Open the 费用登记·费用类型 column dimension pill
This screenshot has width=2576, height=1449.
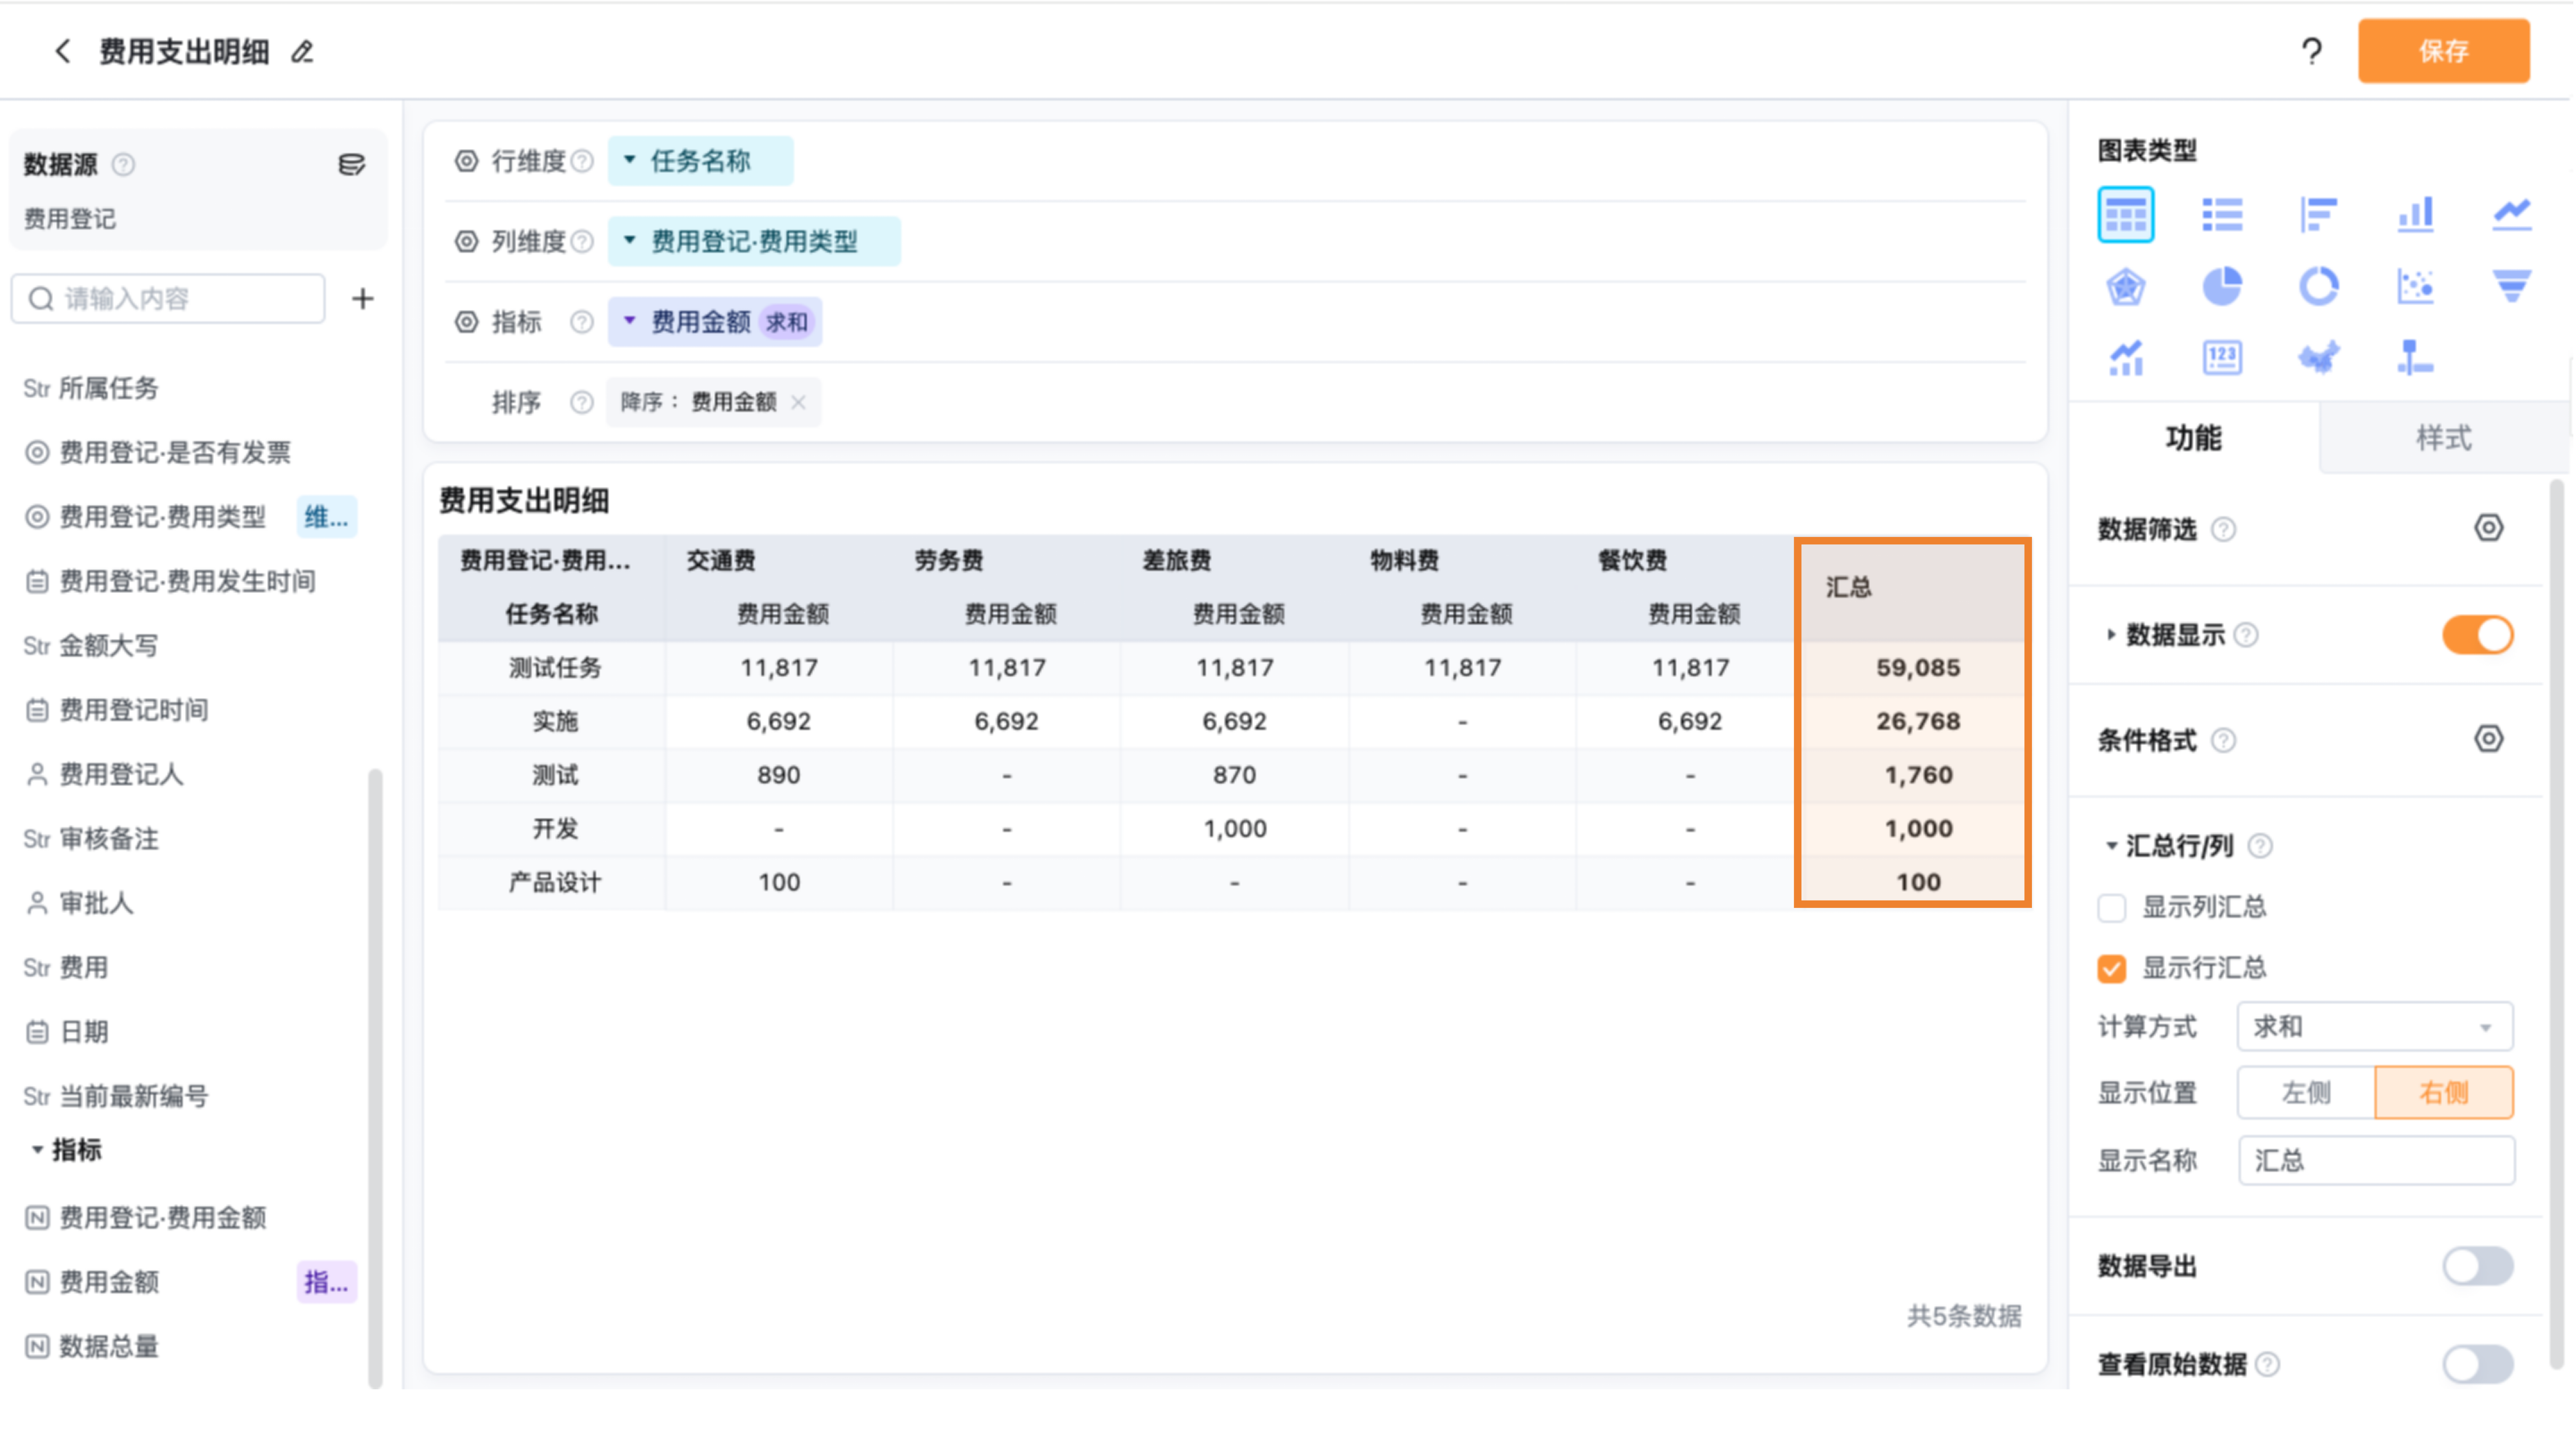click(754, 241)
